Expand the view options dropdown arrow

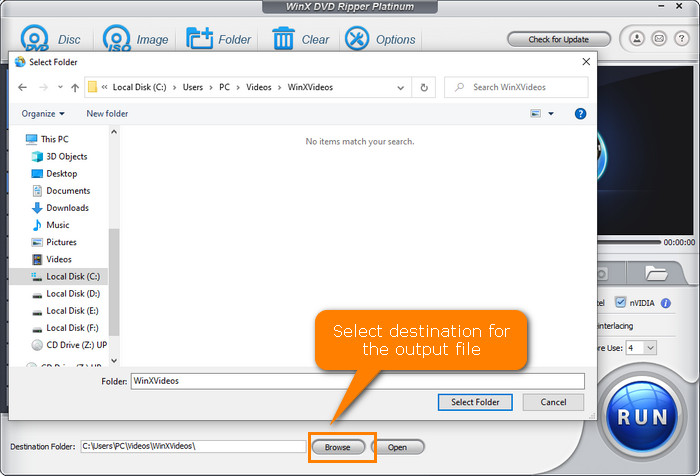[551, 113]
